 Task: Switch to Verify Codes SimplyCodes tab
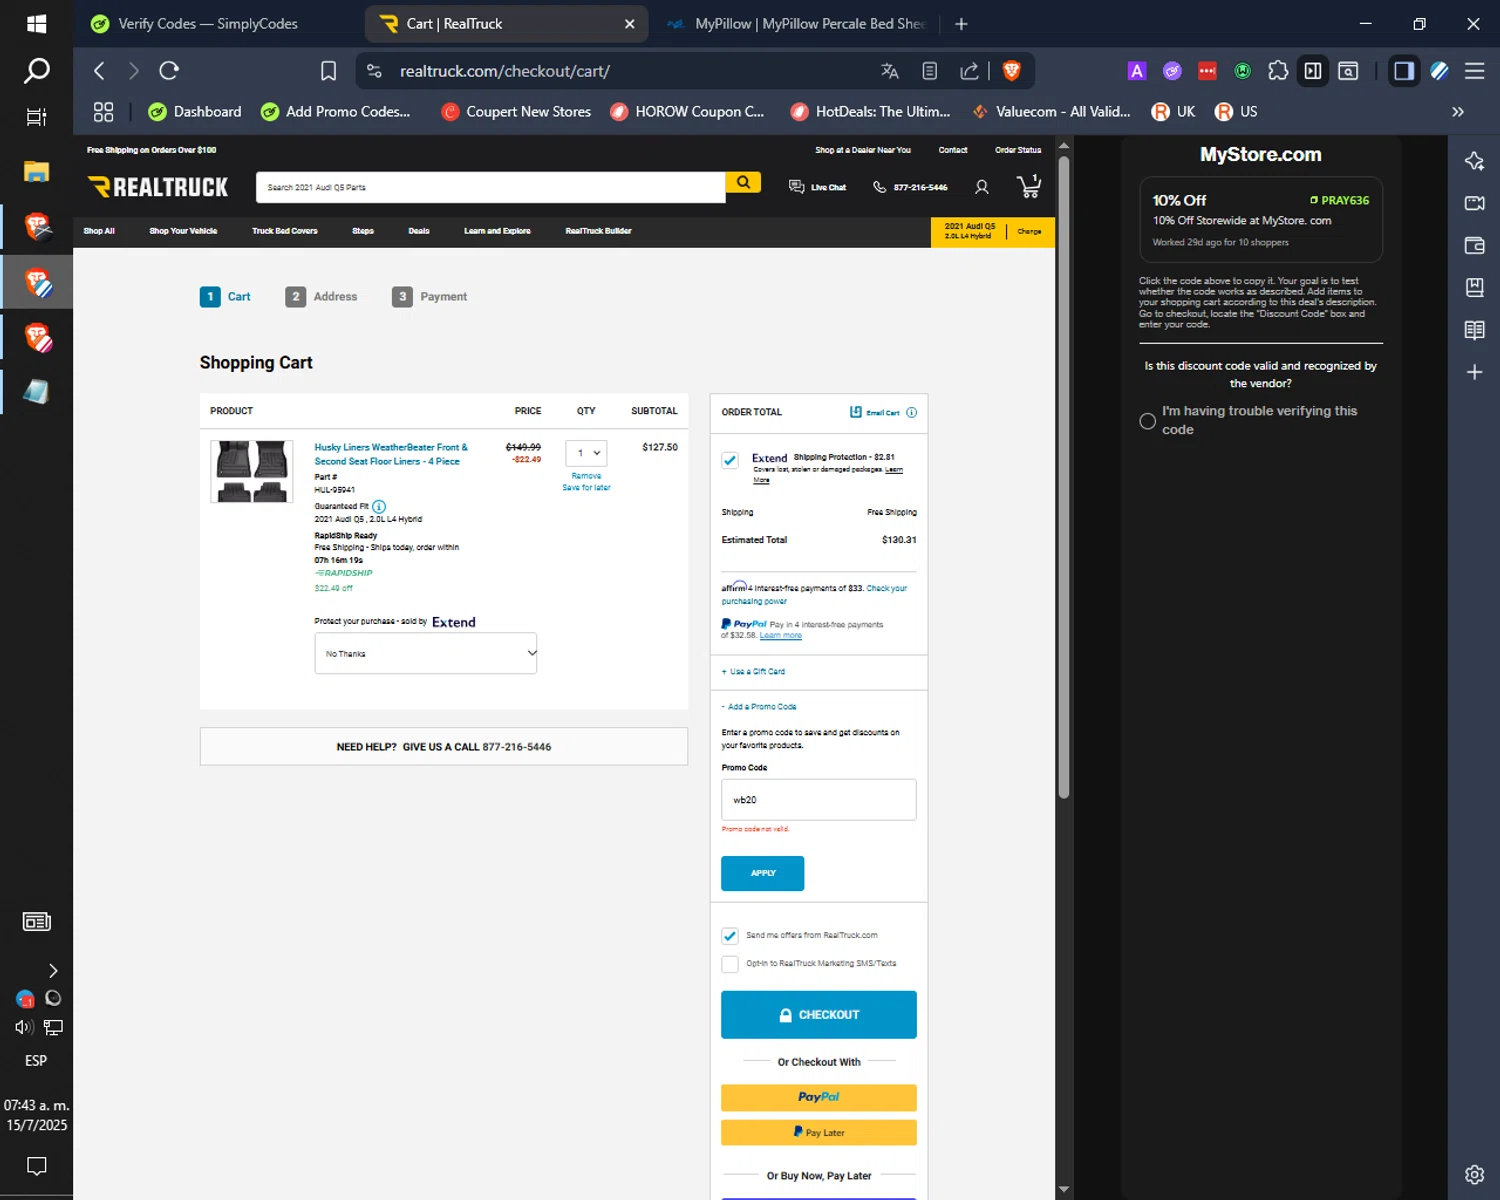click(x=207, y=24)
